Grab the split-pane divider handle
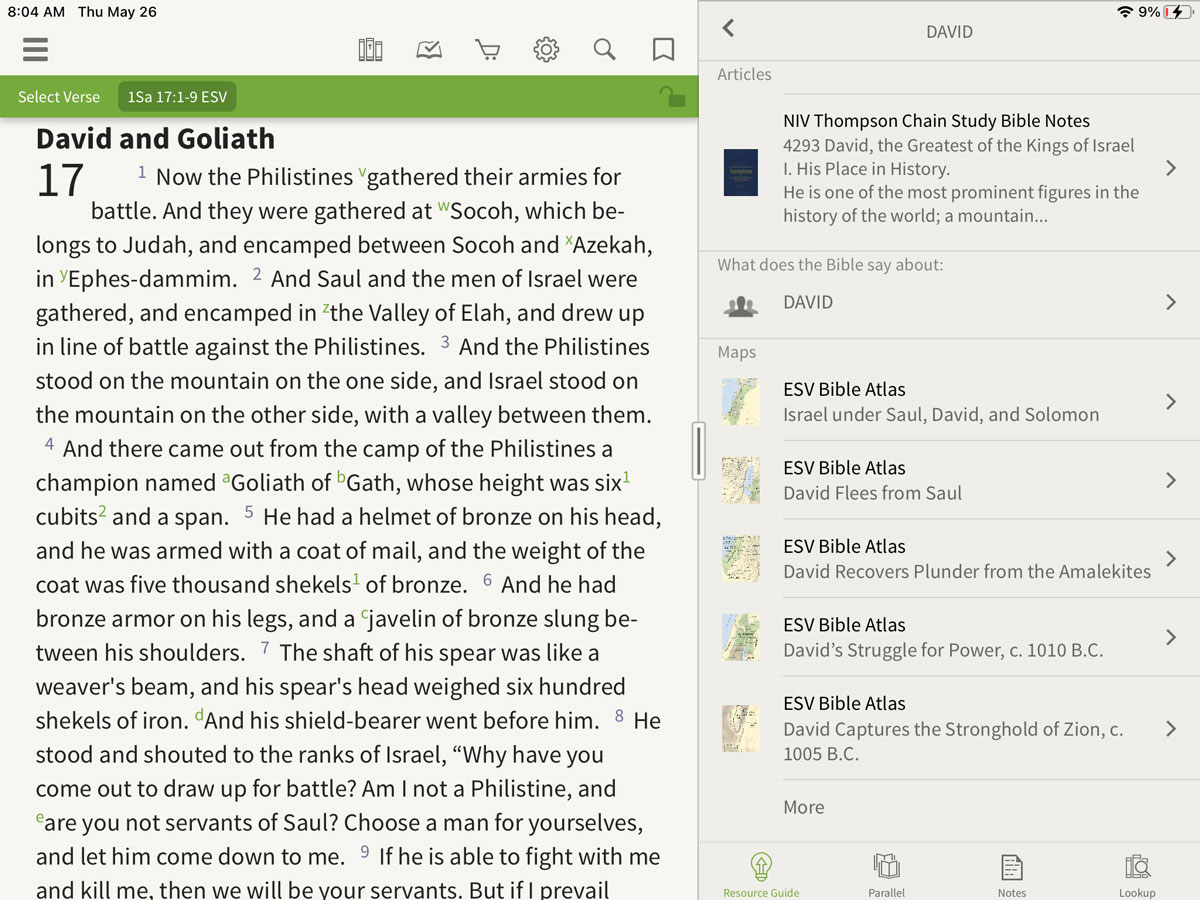Viewport: 1200px width, 900px height. coord(698,450)
